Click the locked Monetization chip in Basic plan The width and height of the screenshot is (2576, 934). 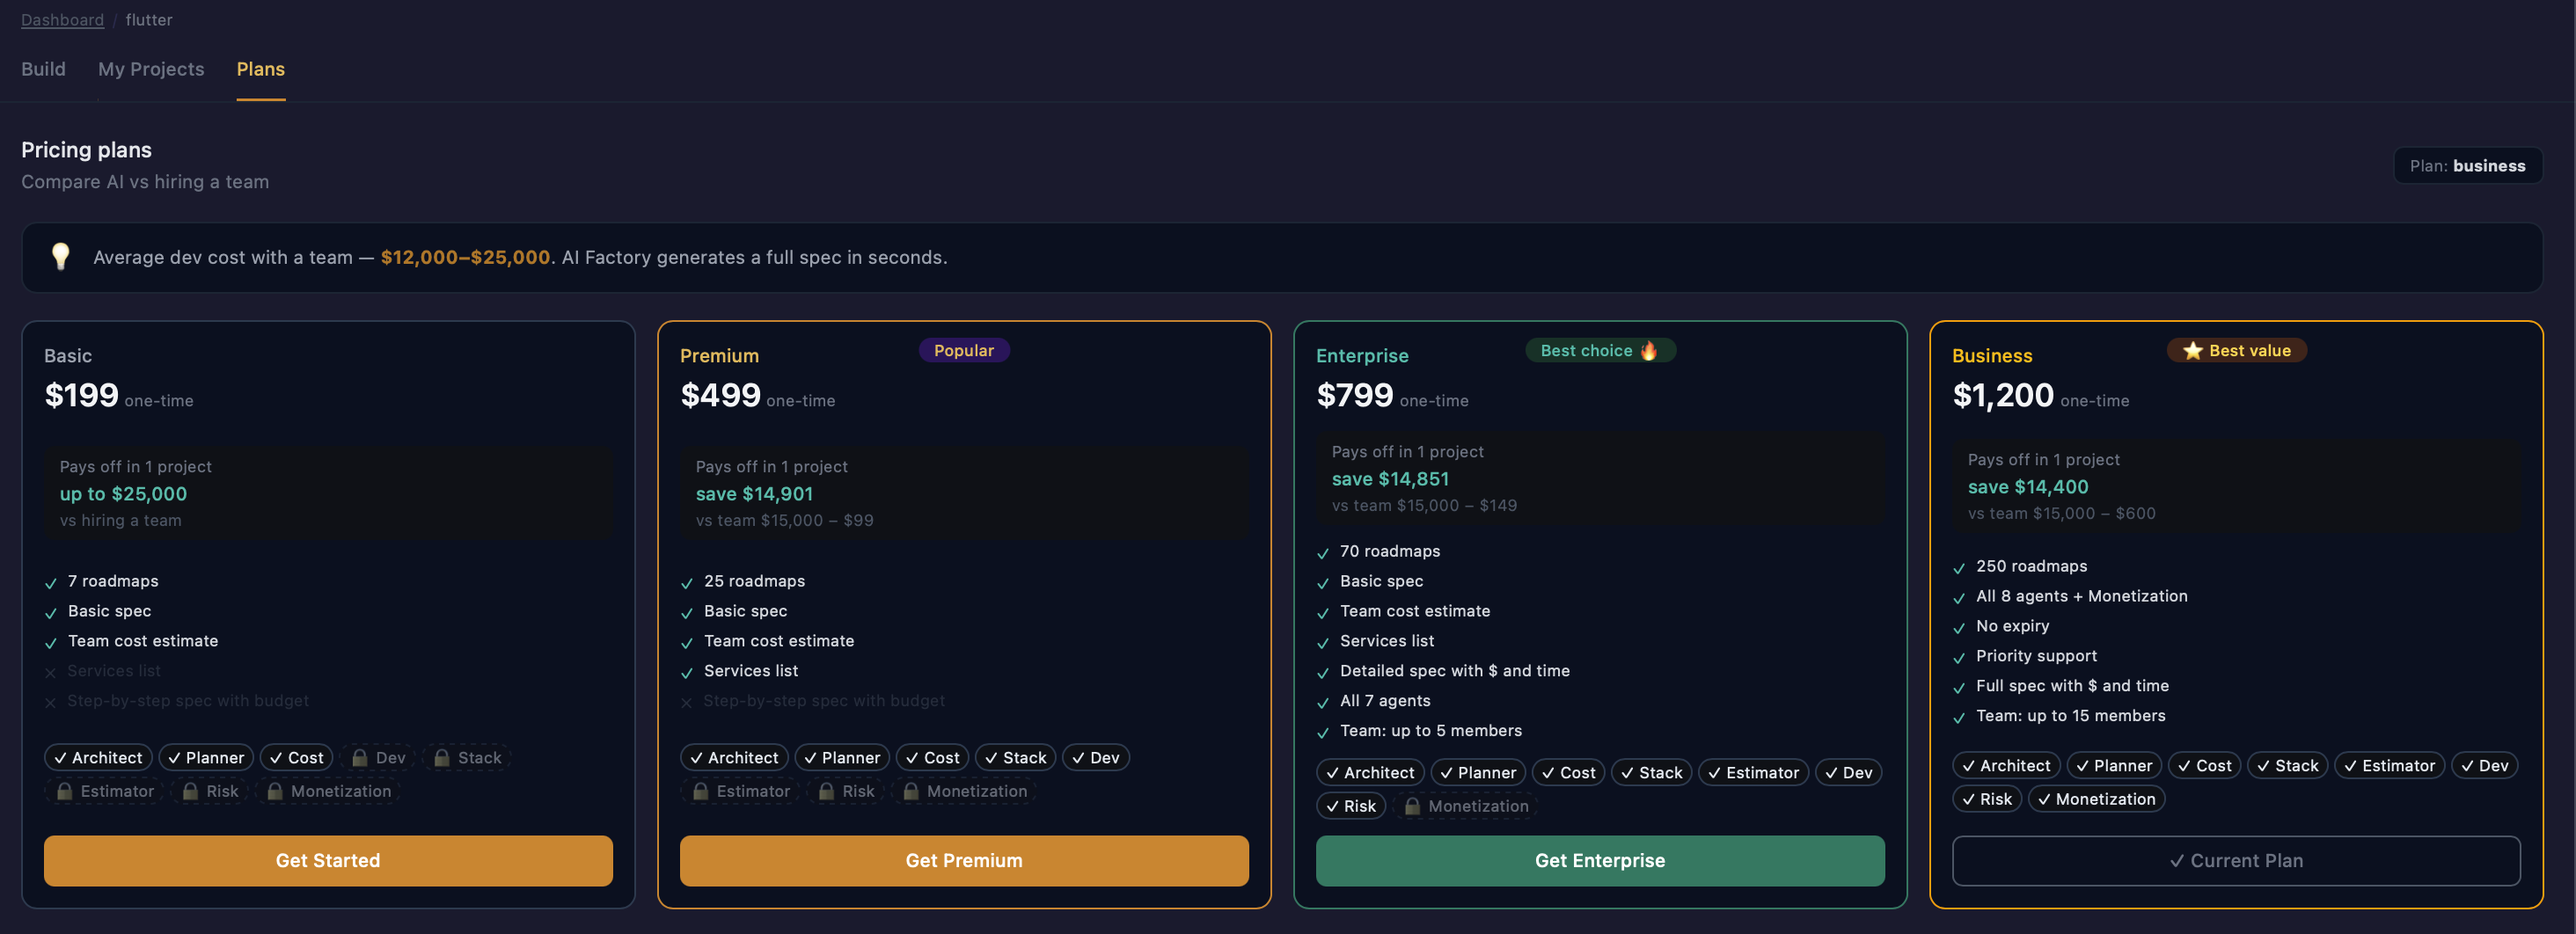click(x=328, y=791)
